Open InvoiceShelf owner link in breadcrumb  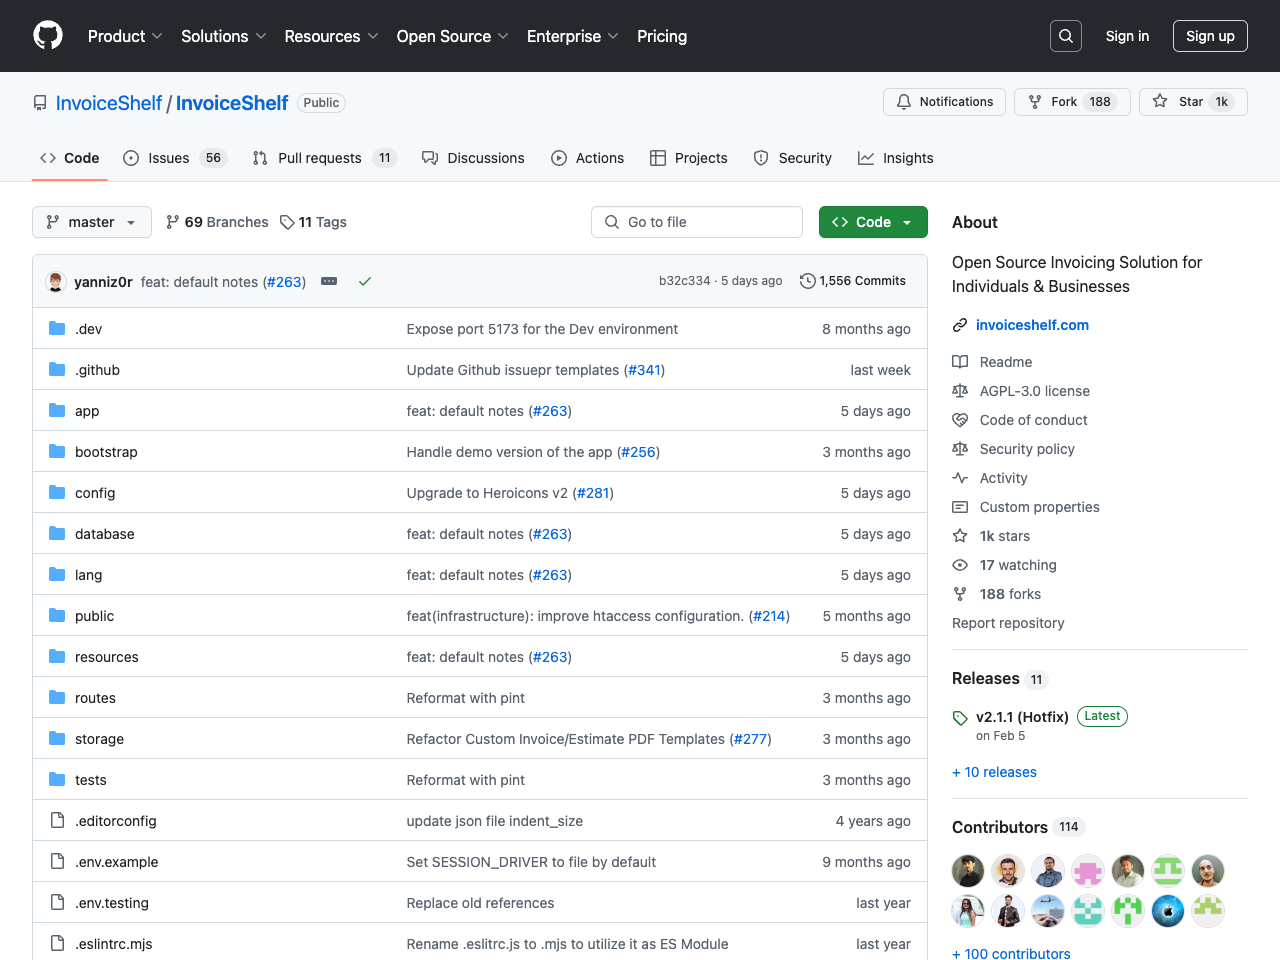[x=109, y=103]
